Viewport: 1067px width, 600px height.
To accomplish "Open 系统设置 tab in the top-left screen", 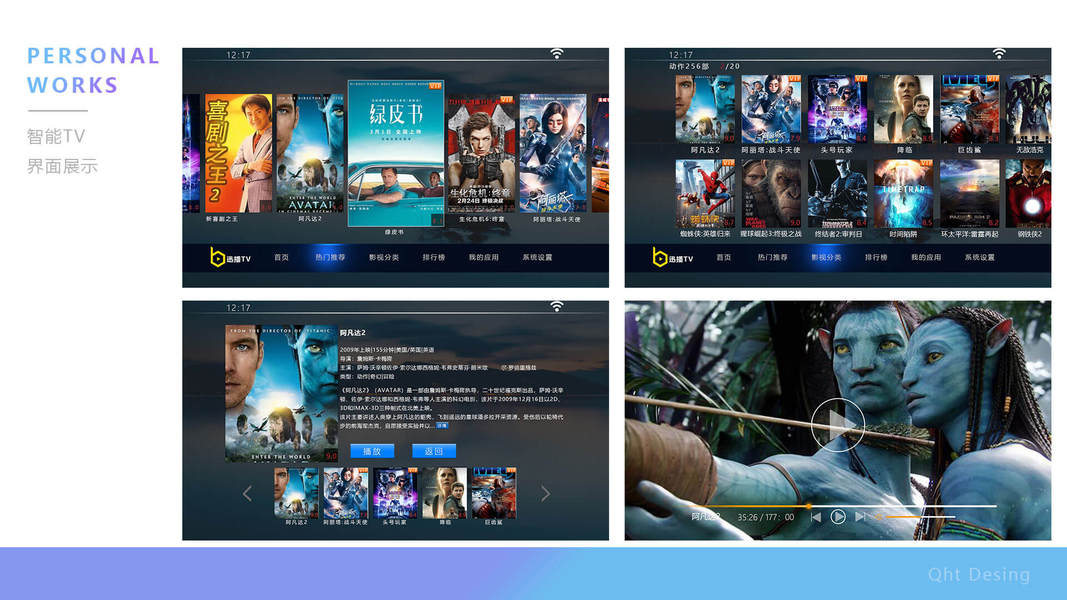I will 537,257.
